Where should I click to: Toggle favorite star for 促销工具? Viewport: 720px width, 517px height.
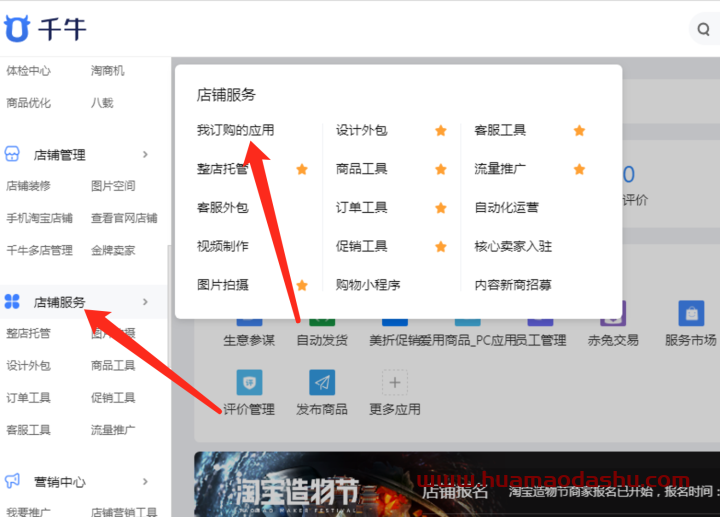coord(441,247)
